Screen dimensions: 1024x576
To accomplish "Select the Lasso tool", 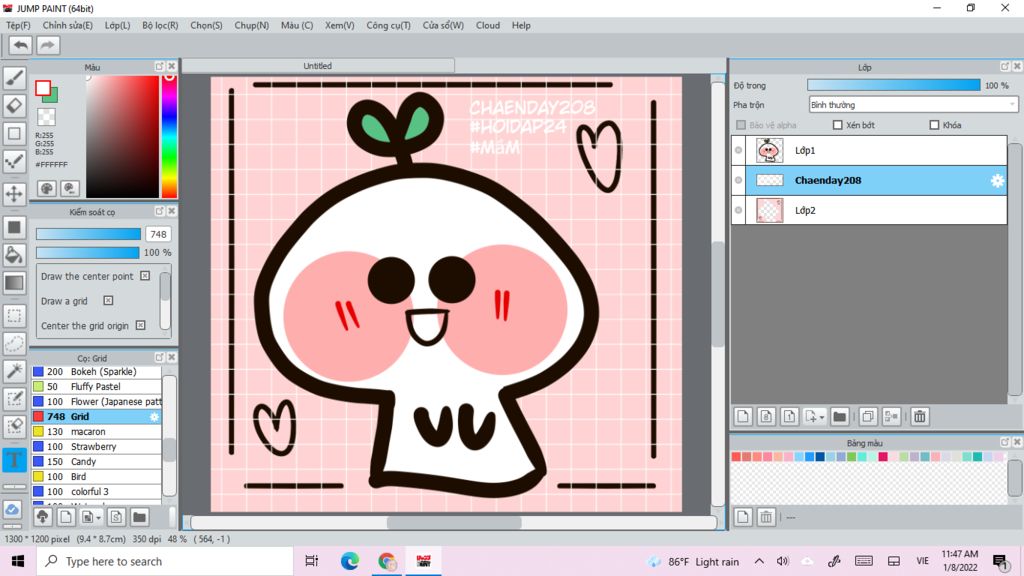I will point(14,343).
